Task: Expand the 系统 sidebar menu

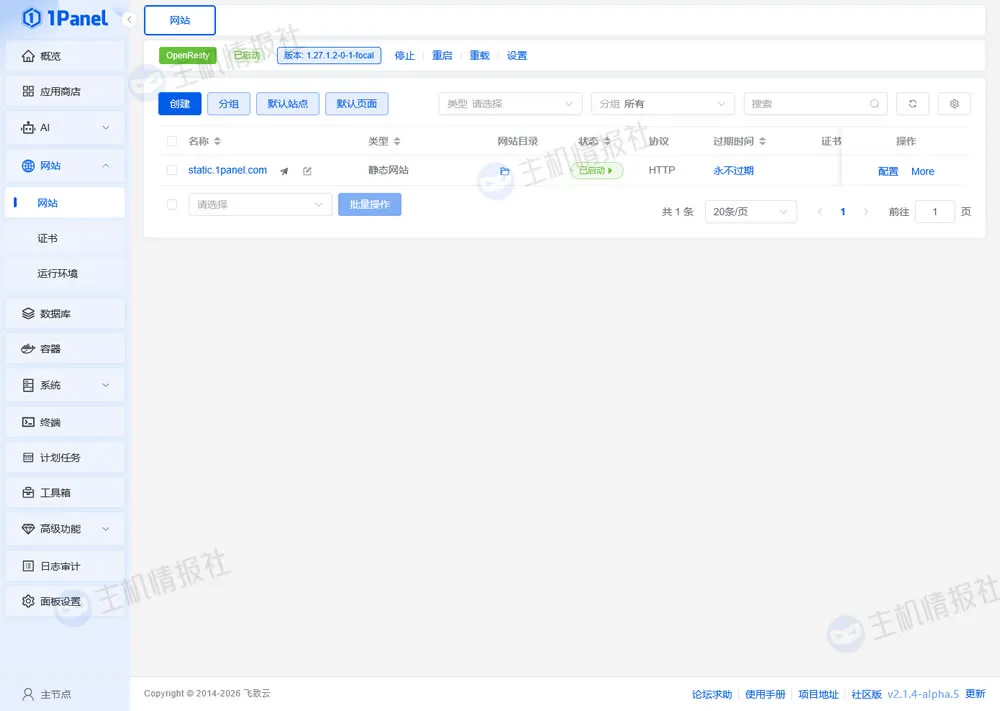Action: click(x=65, y=385)
